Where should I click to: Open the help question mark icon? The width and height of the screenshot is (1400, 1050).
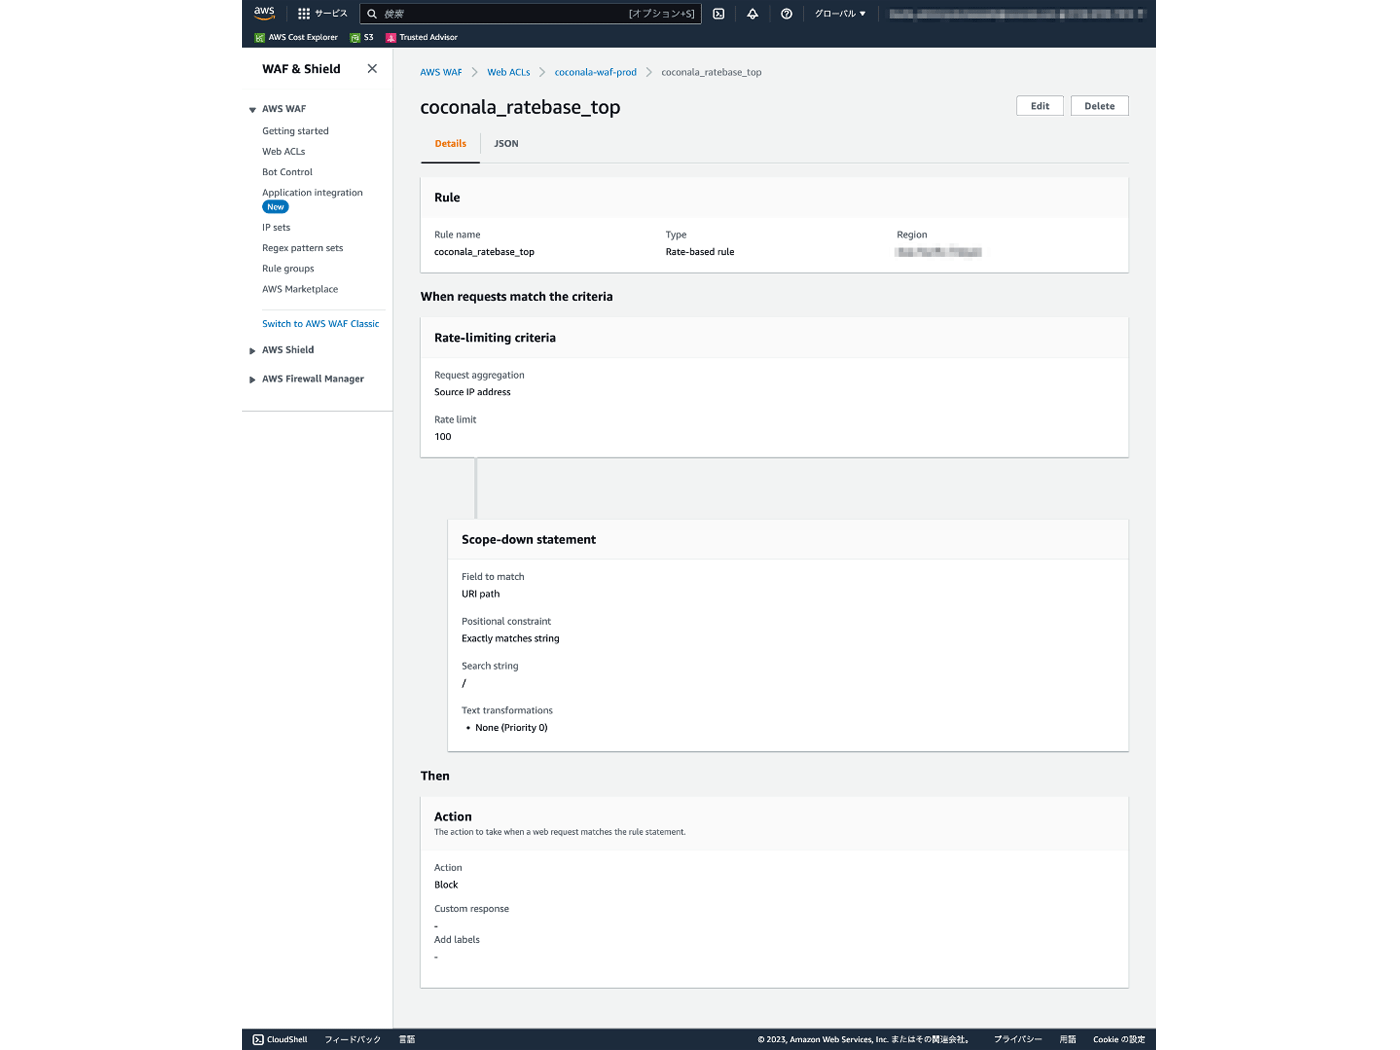point(787,13)
